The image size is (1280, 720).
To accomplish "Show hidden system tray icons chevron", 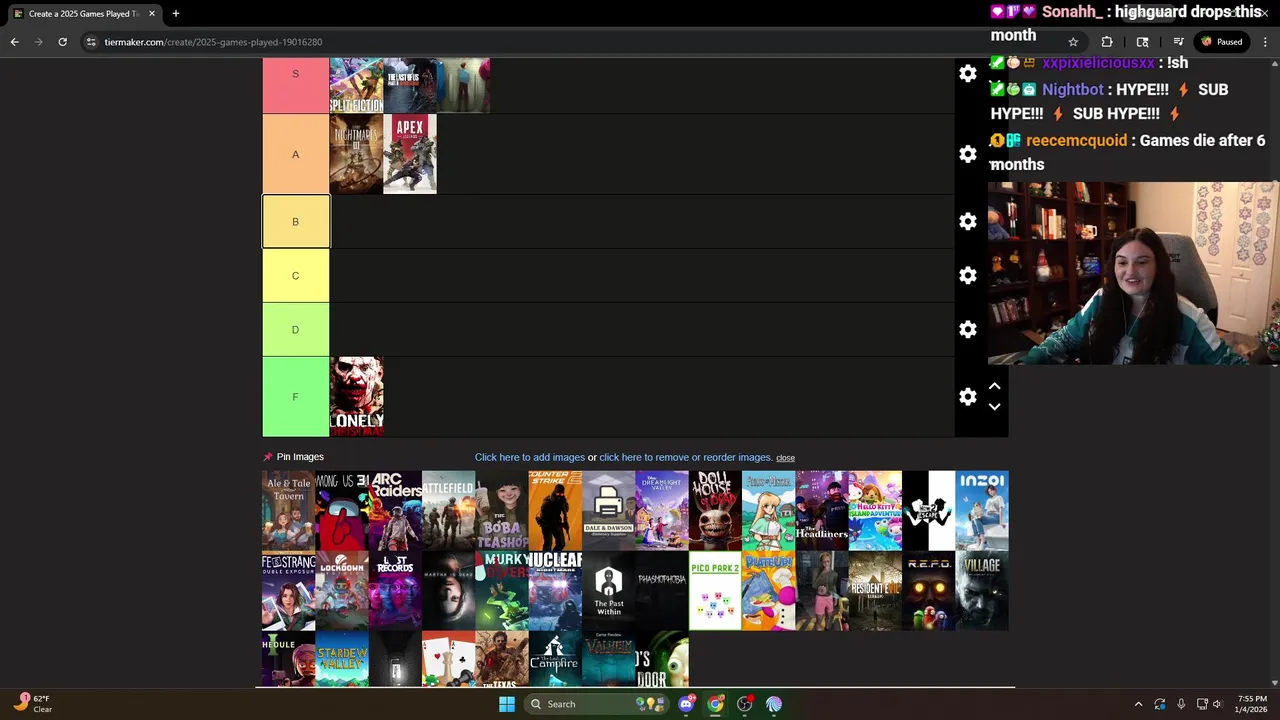I will pos(1138,704).
